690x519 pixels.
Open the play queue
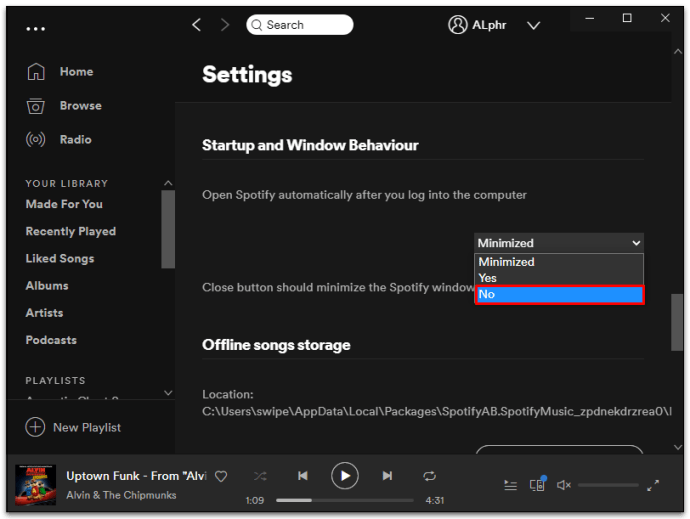[x=510, y=485]
